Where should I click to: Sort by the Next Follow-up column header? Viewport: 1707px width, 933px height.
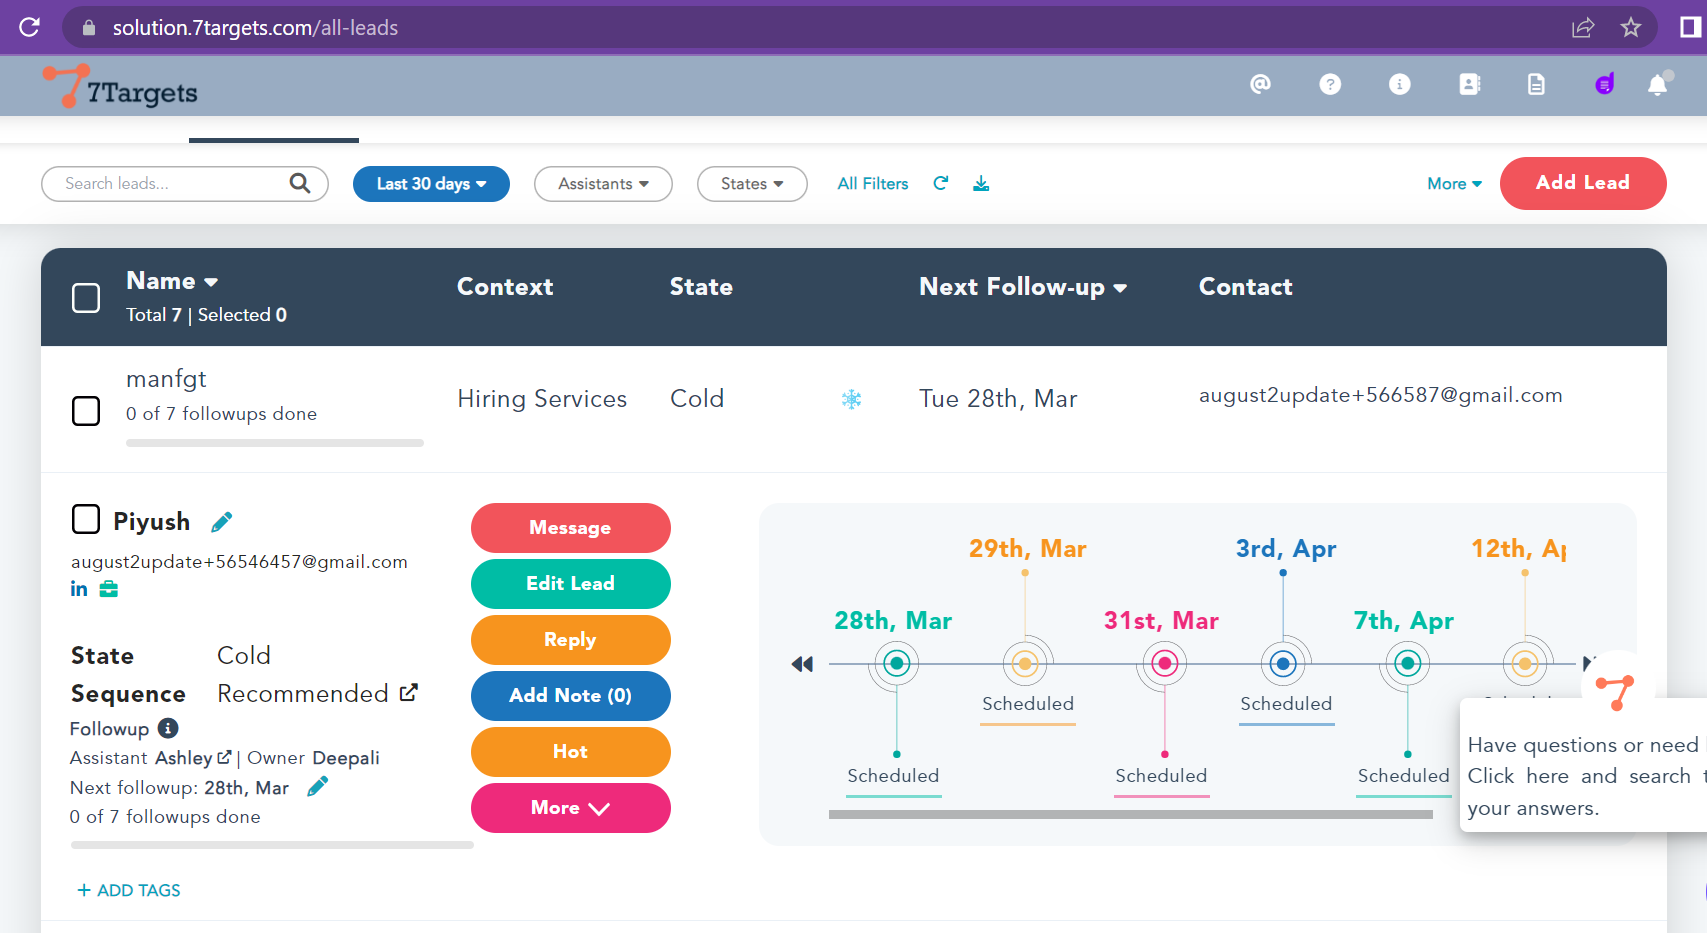point(1022,287)
